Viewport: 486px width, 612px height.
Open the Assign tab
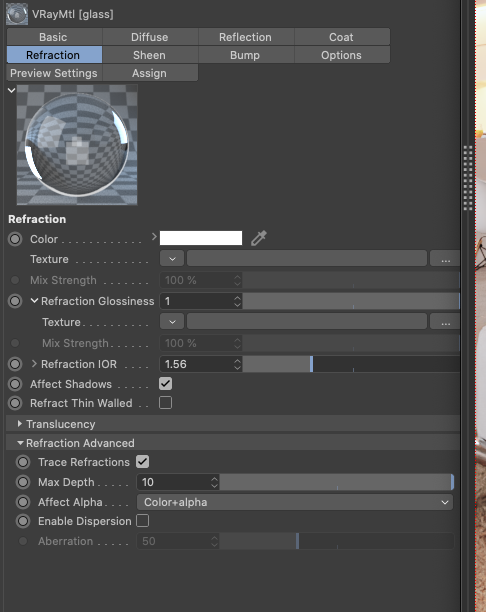[x=150, y=73]
